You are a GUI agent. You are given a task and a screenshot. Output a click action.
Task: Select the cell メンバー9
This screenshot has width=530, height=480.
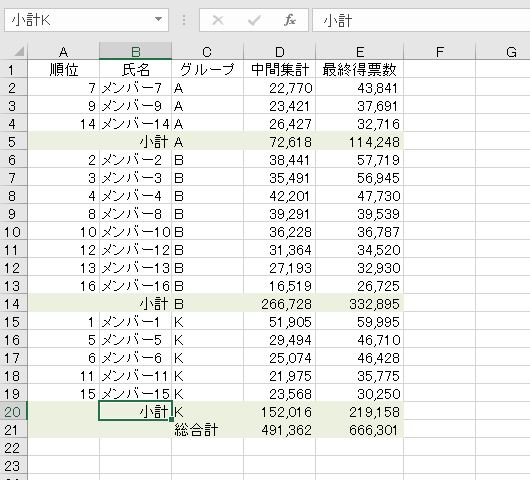click(136, 106)
